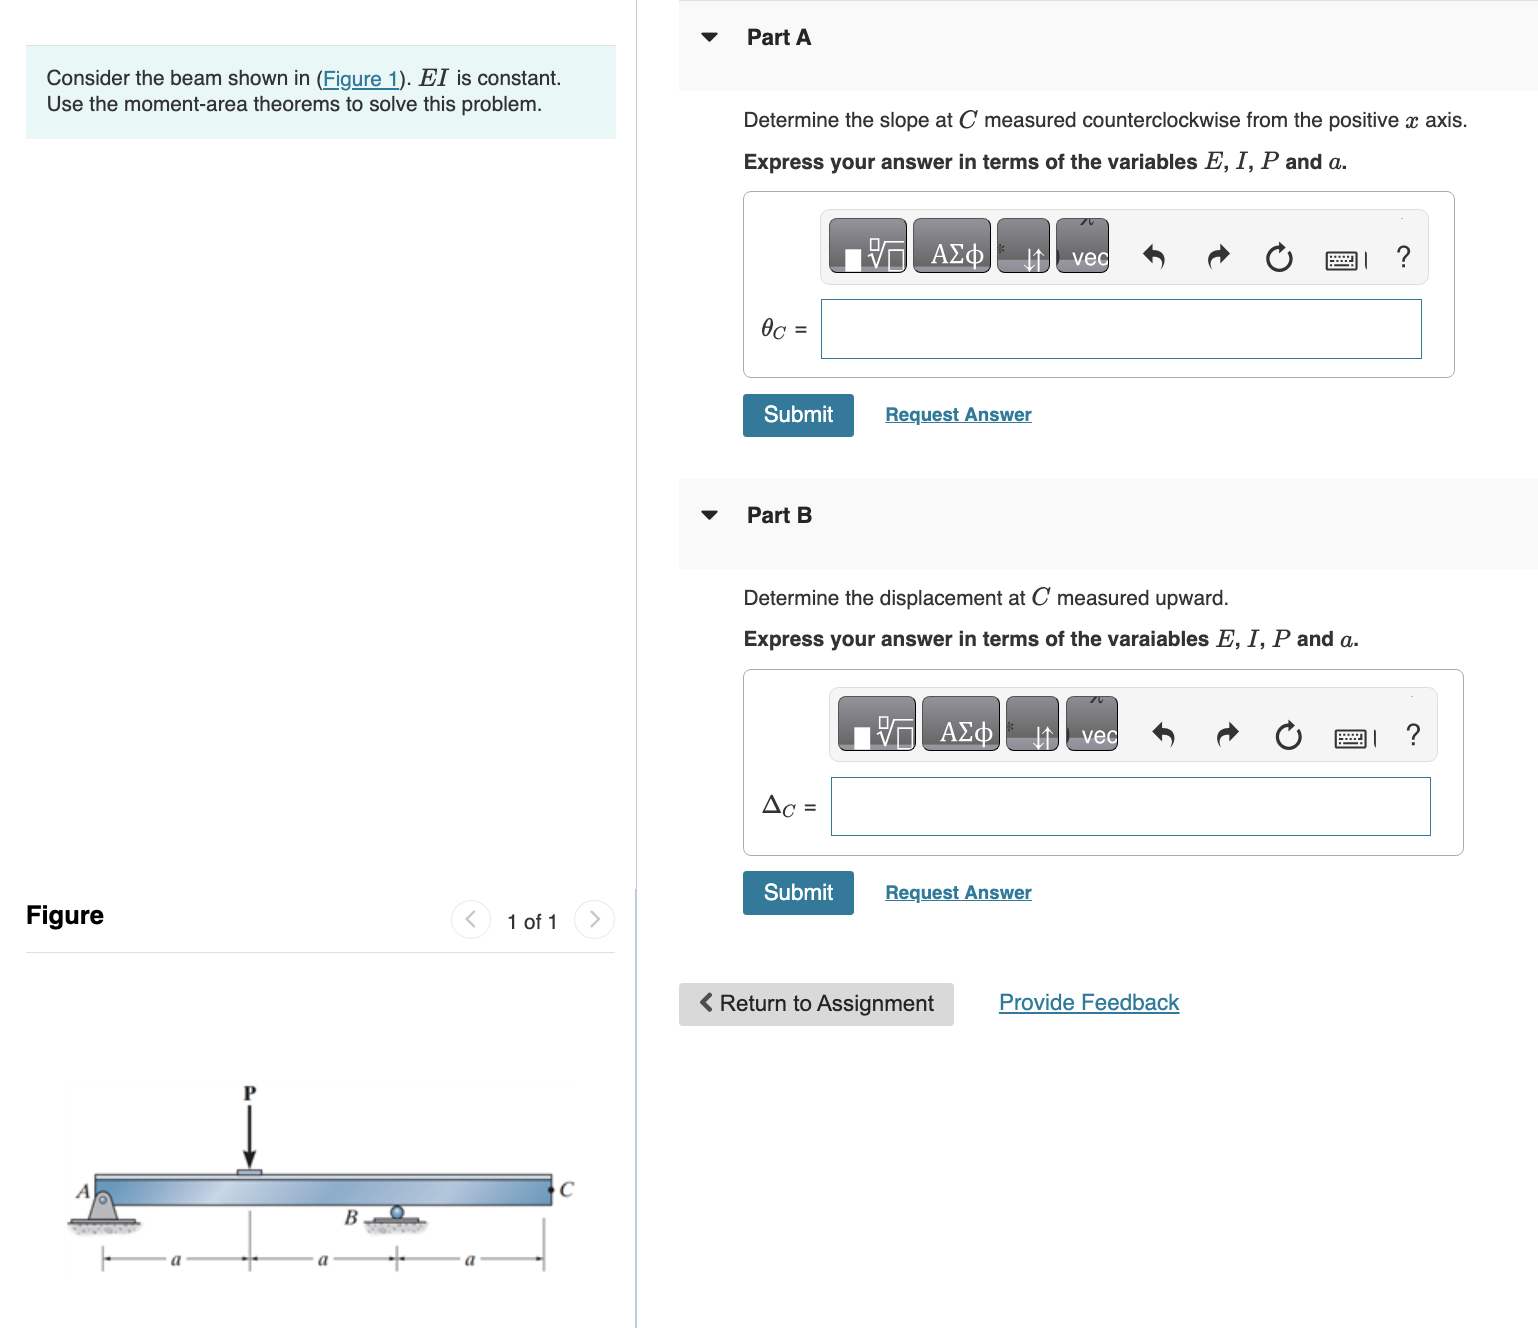Open the keyboard entry icon in Part B editor
1538x1328 pixels.
coord(1351,737)
